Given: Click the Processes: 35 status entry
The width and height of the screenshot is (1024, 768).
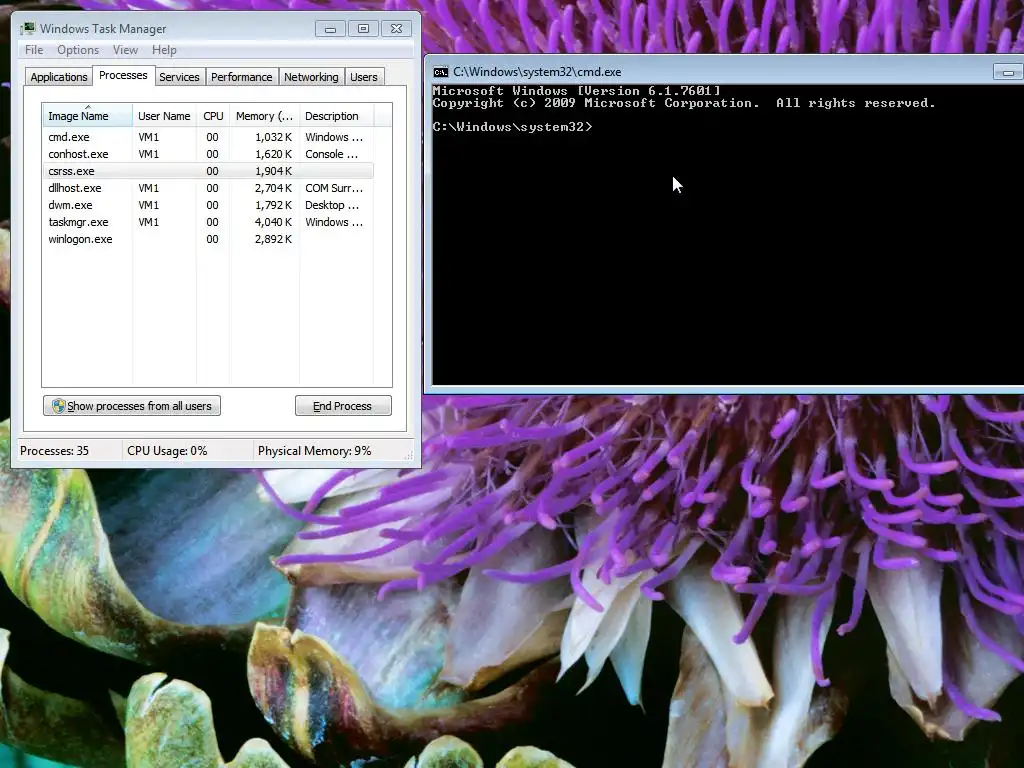Looking at the screenshot, I should pyautogui.click(x=54, y=451).
